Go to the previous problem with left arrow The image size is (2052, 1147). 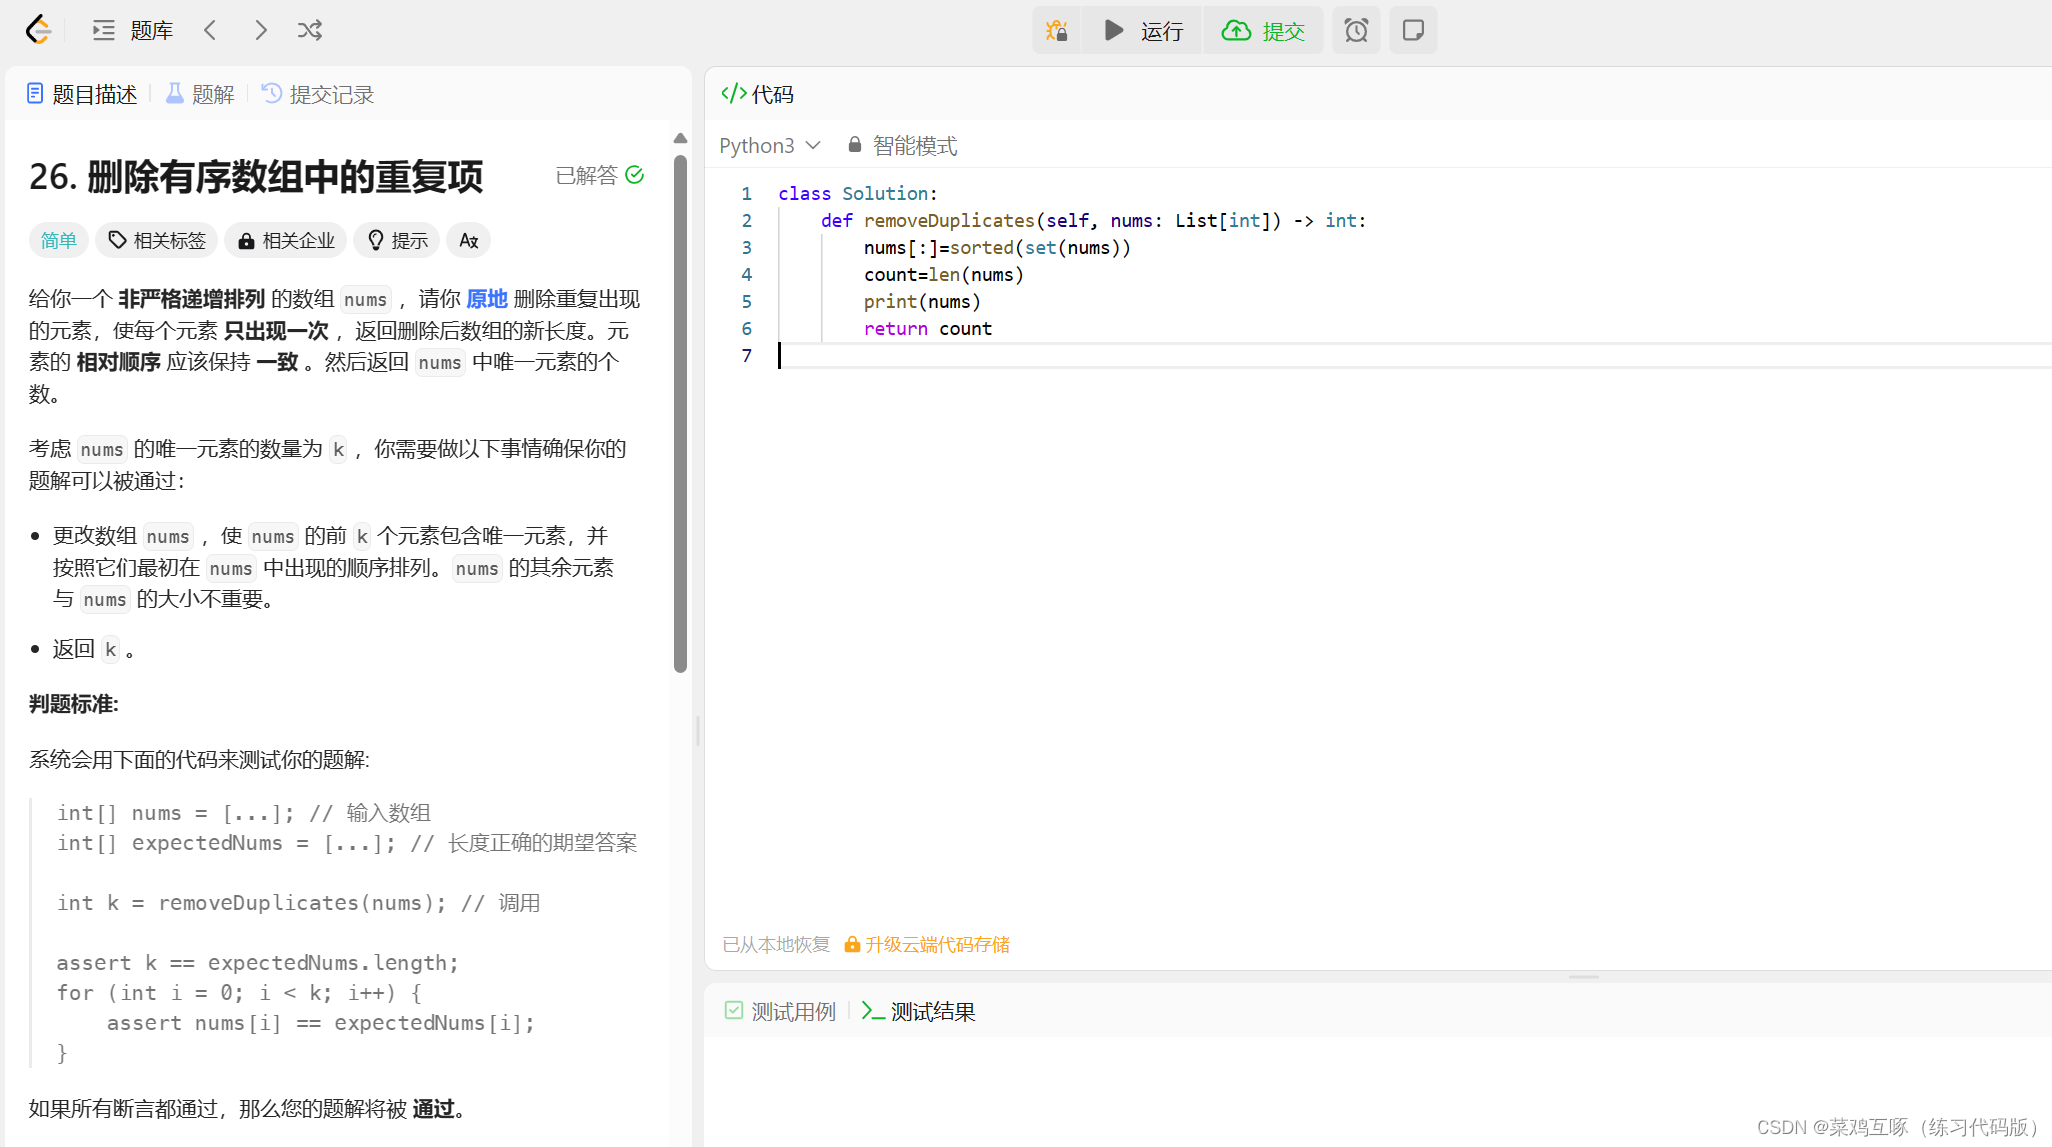[210, 30]
